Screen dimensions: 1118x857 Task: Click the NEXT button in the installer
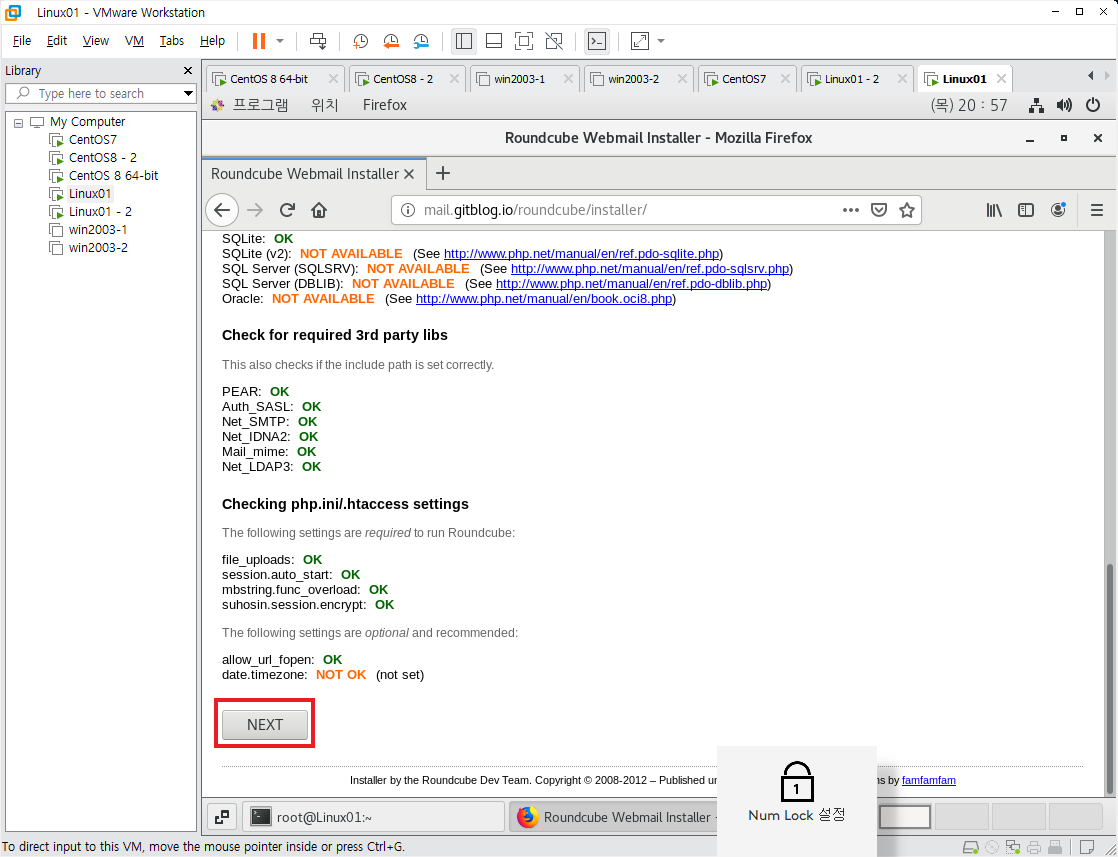(265, 724)
